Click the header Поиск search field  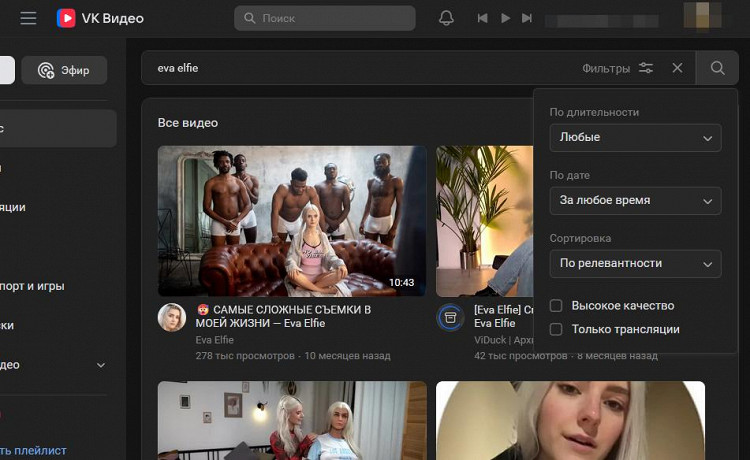point(325,18)
